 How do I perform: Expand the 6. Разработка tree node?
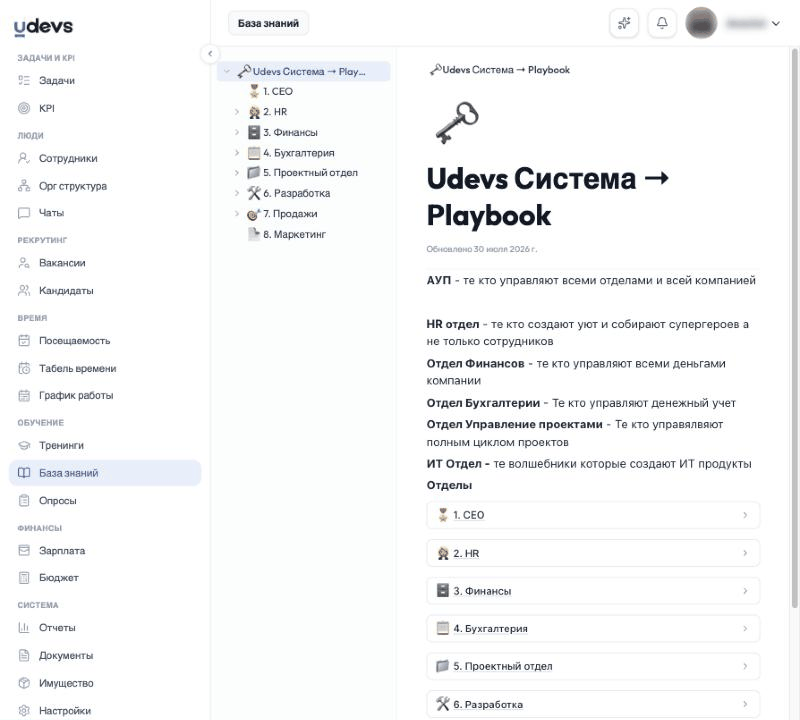tap(237, 193)
